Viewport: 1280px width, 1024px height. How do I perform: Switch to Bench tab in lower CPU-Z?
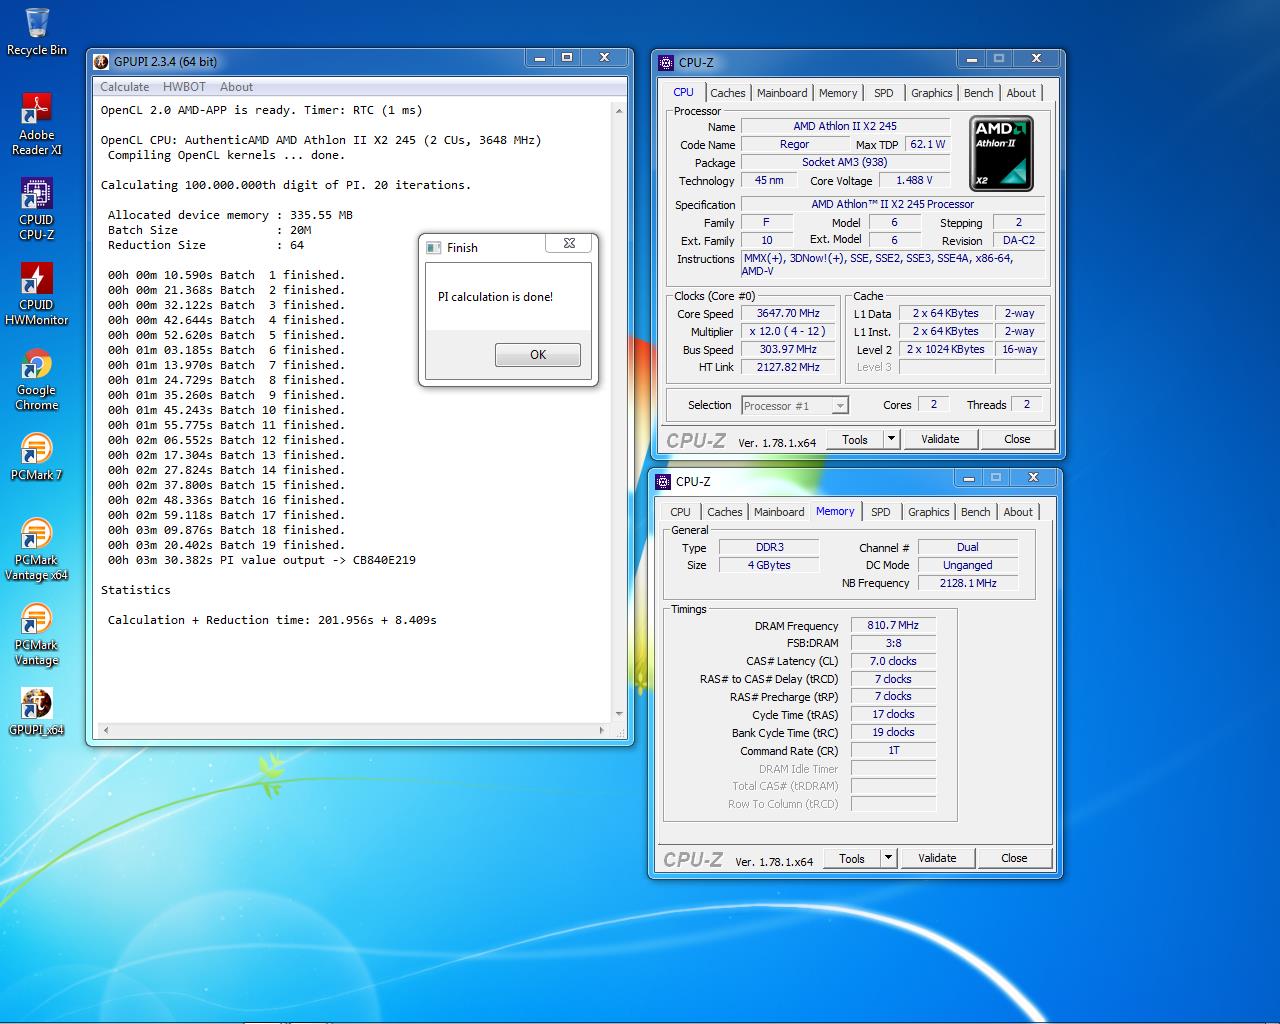tap(976, 512)
